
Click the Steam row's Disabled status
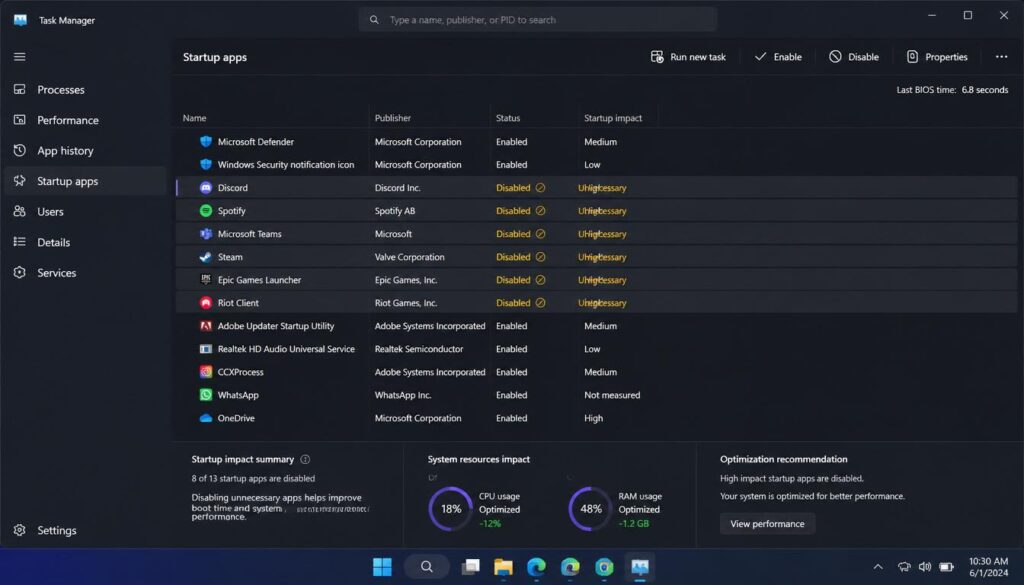pos(513,257)
